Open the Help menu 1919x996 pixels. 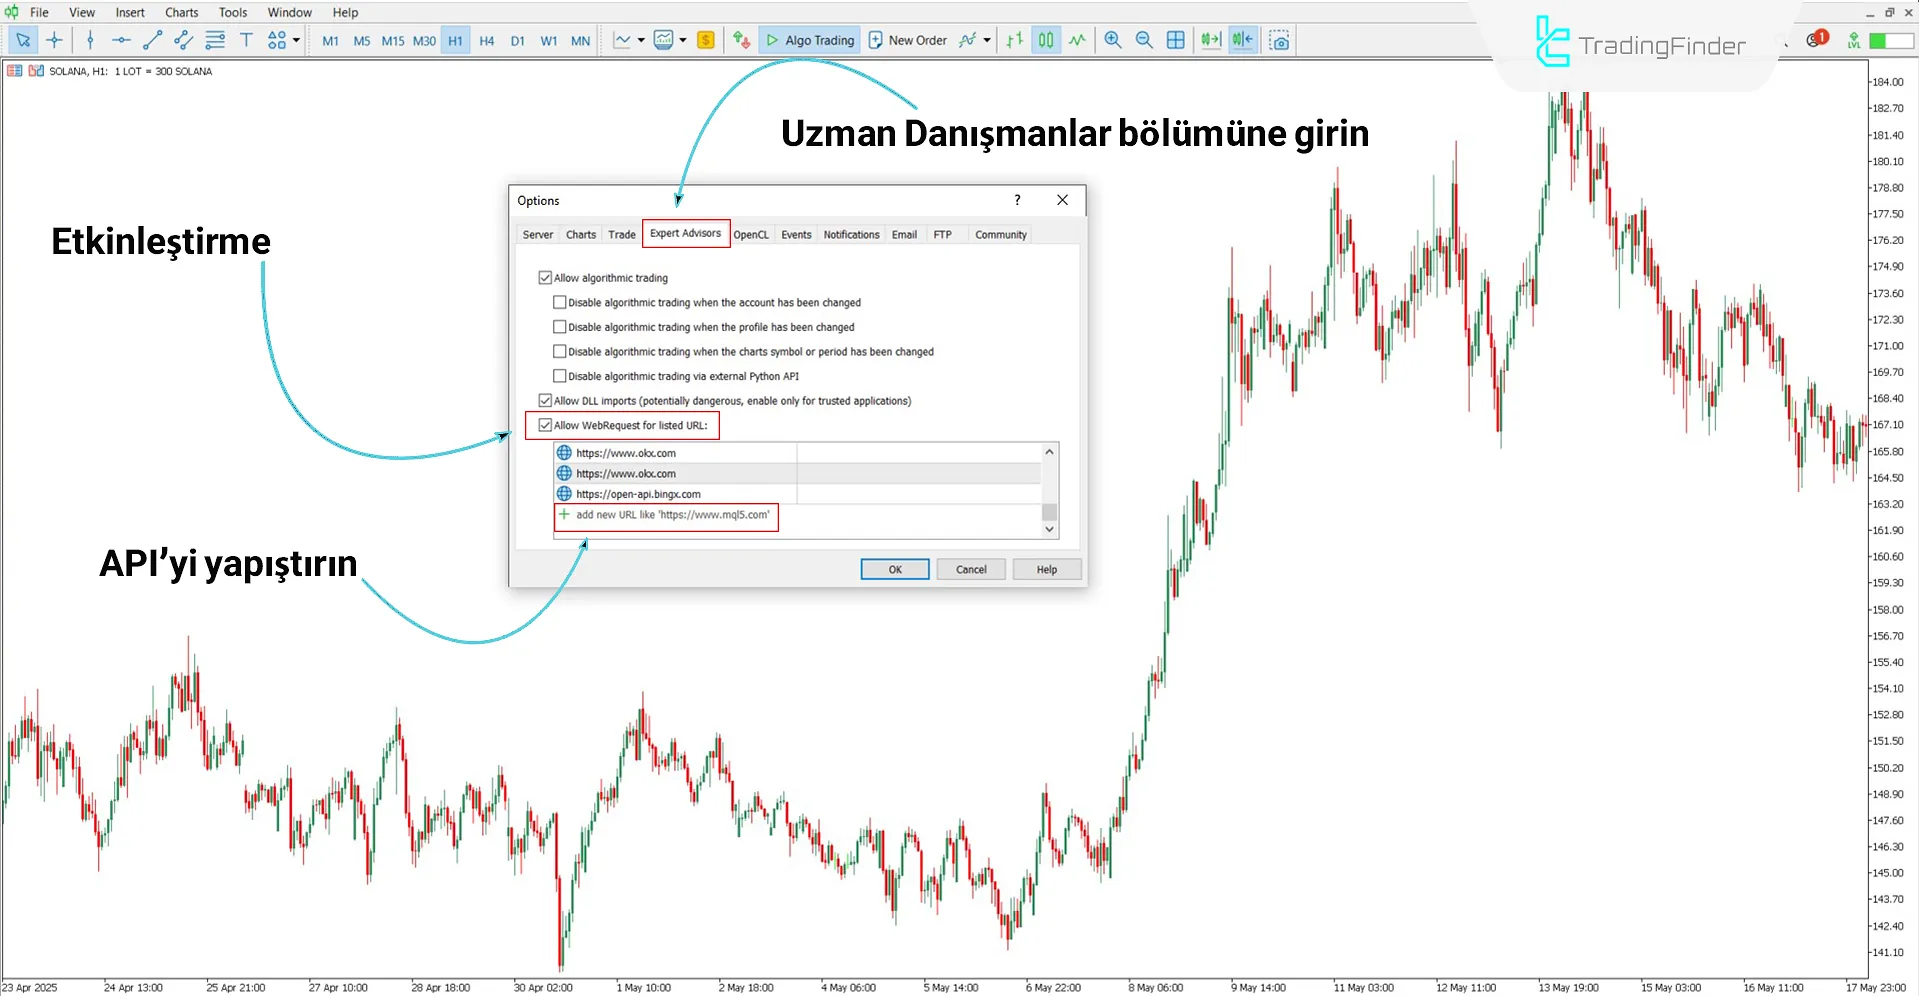(345, 12)
